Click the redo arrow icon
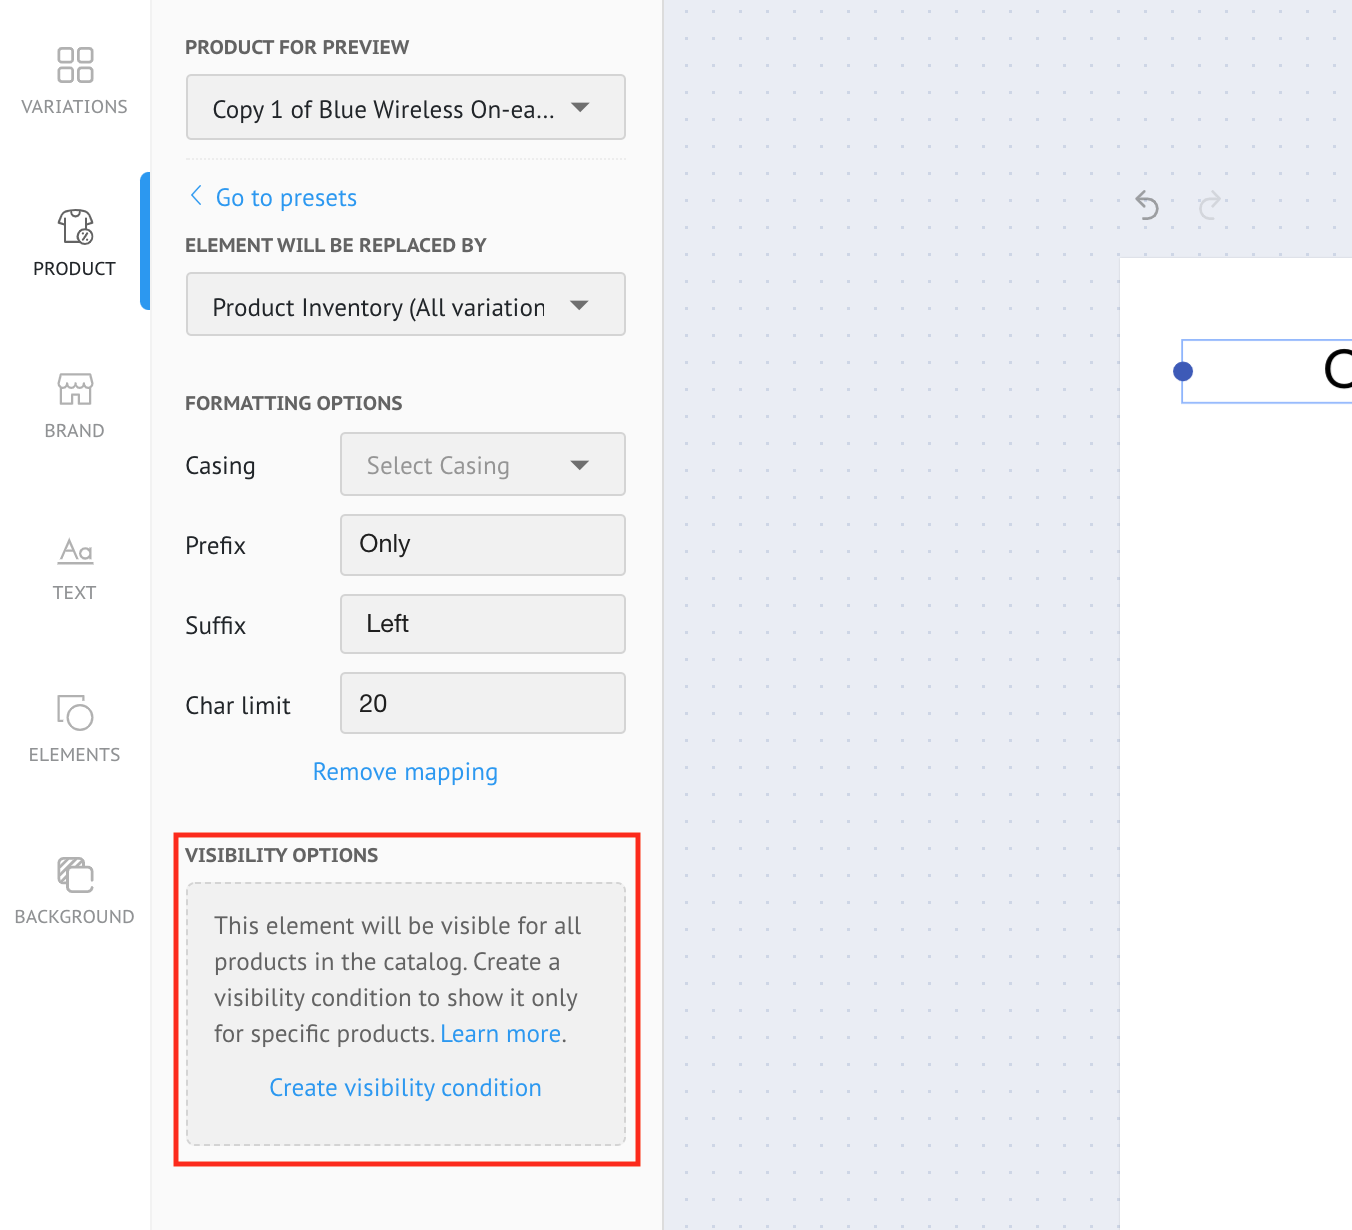1352x1230 pixels. click(x=1209, y=206)
